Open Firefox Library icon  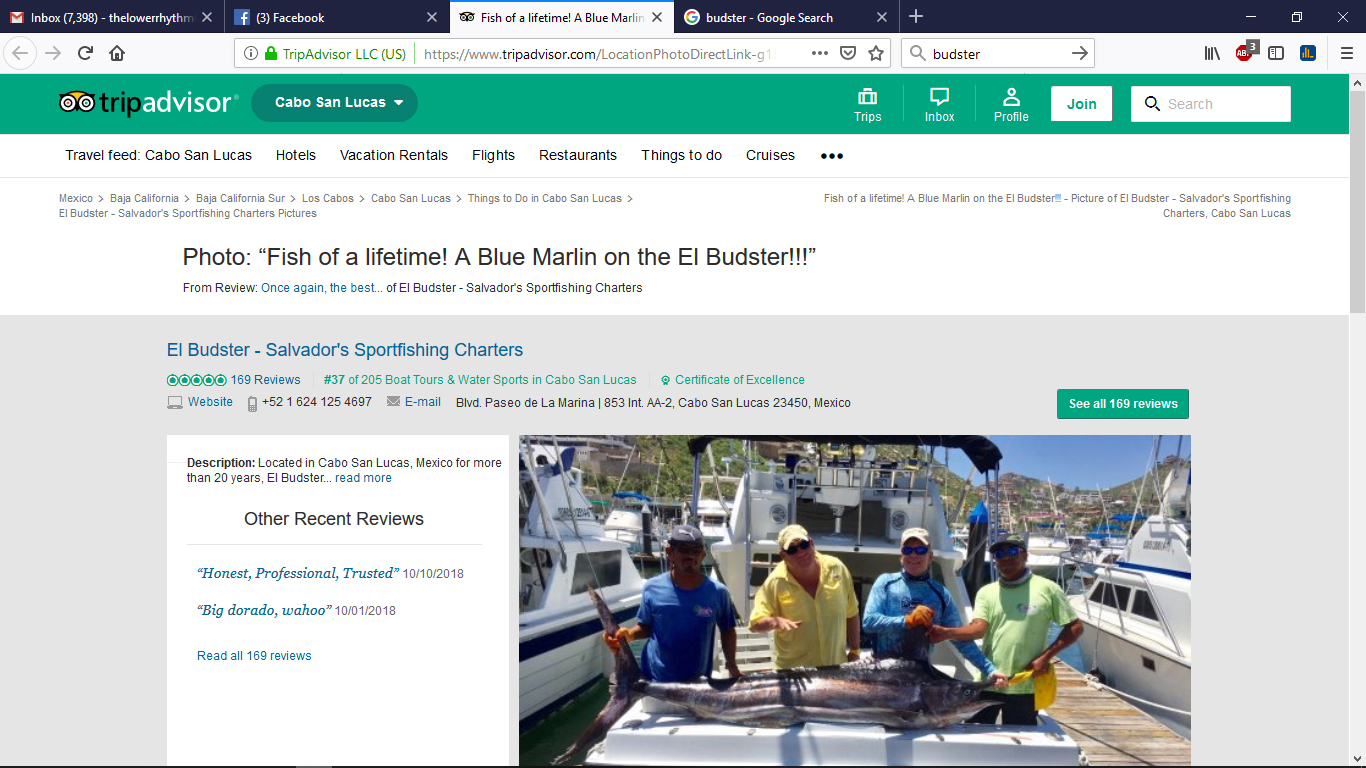click(x=1212, y=53)
